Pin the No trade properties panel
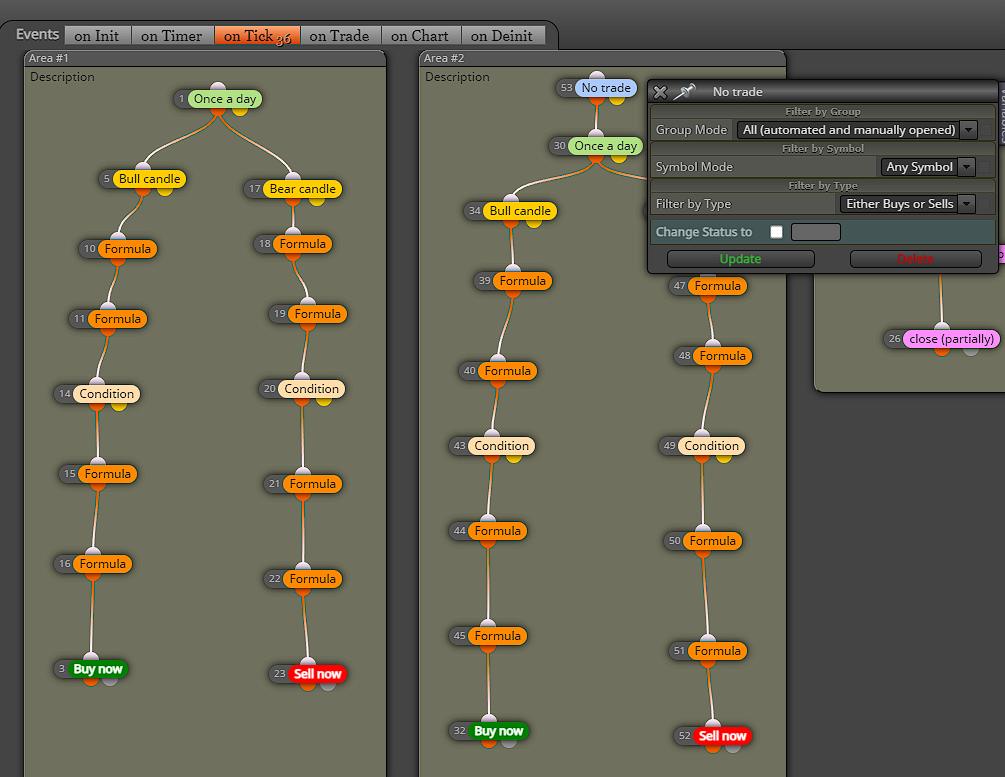Image resolution: width=1005 pixels, height=777 pixels. [685, 92]
